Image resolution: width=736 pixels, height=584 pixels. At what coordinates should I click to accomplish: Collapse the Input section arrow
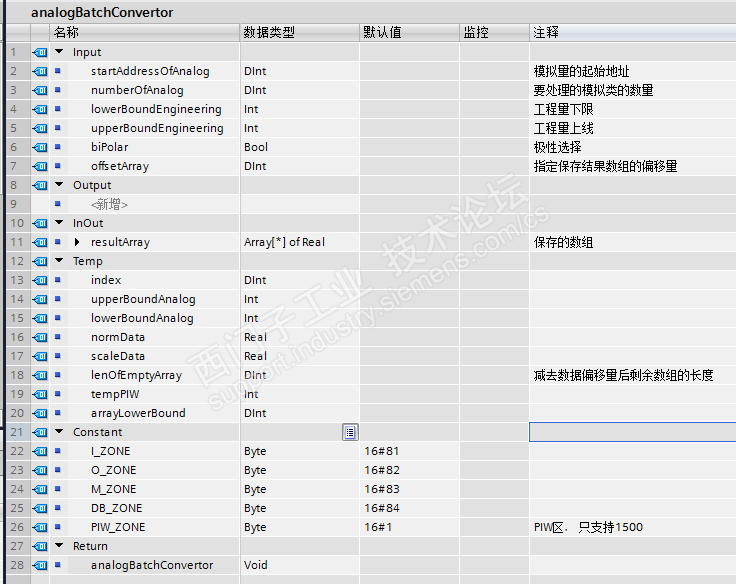(x=59, y=52)
